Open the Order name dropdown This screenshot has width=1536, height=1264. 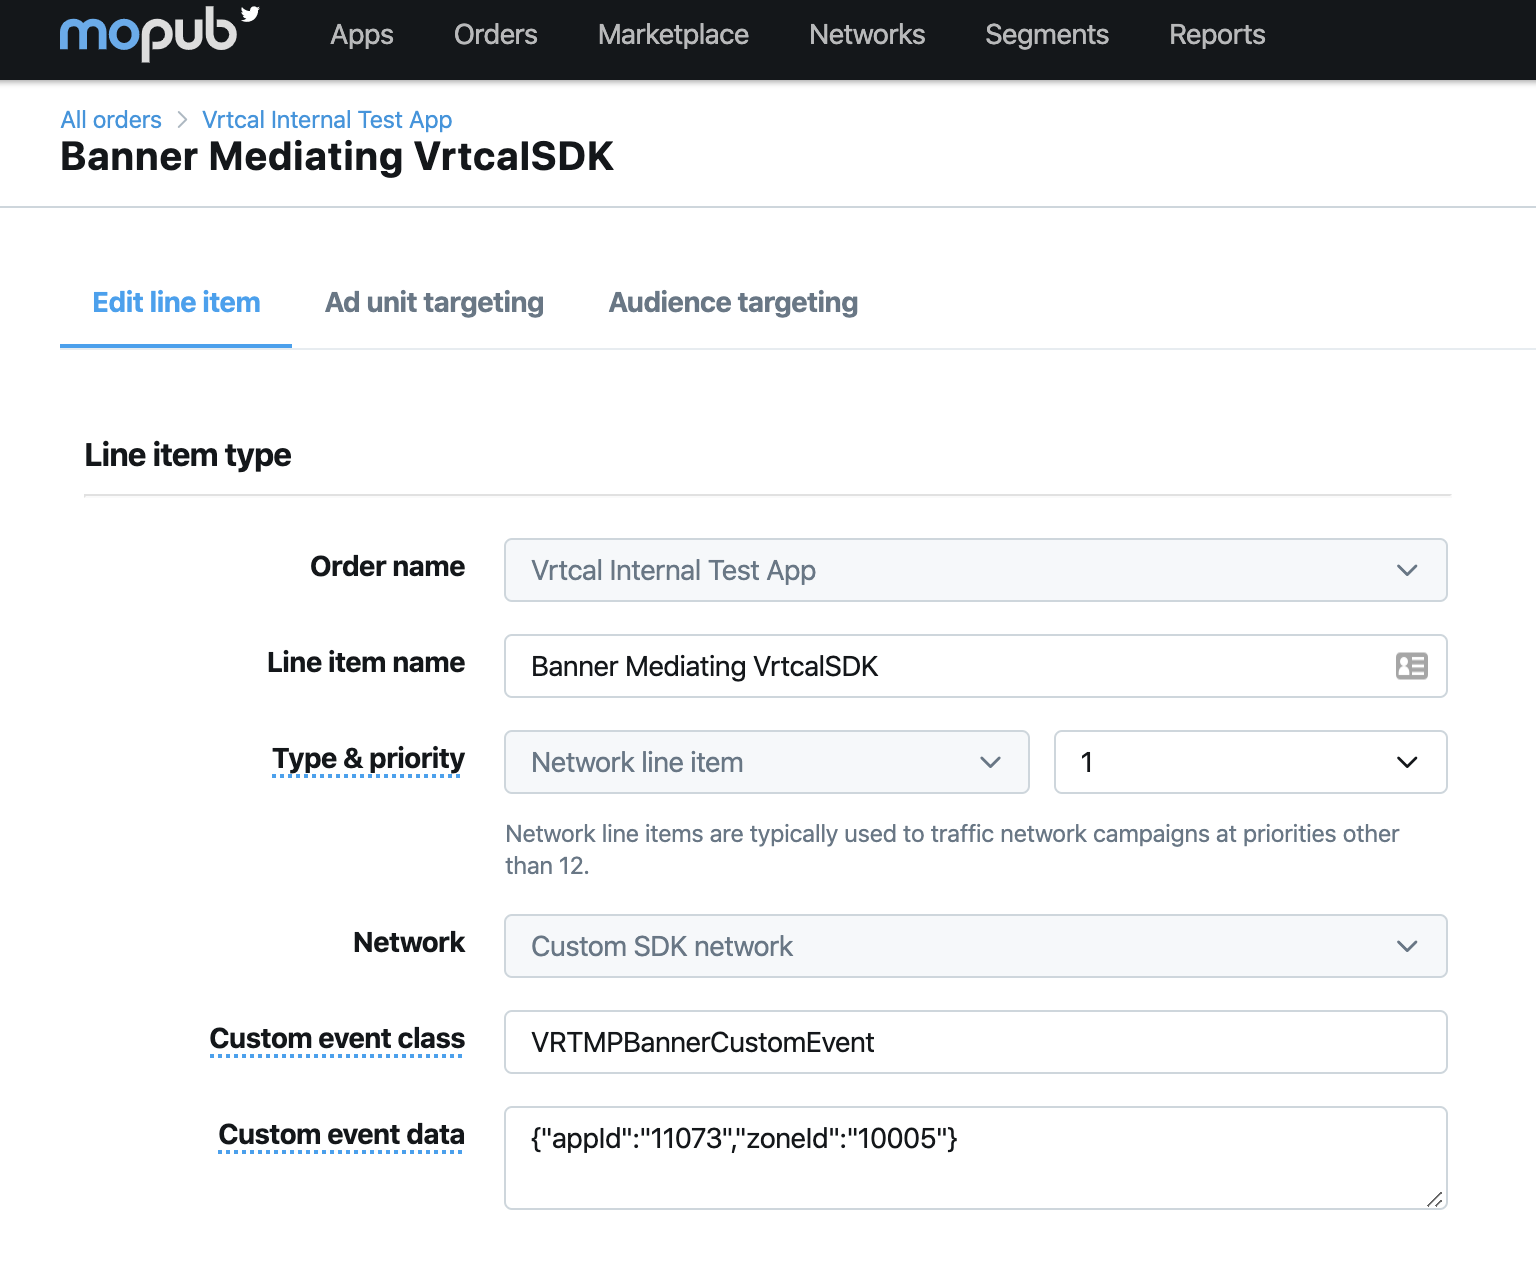(975, 570)
